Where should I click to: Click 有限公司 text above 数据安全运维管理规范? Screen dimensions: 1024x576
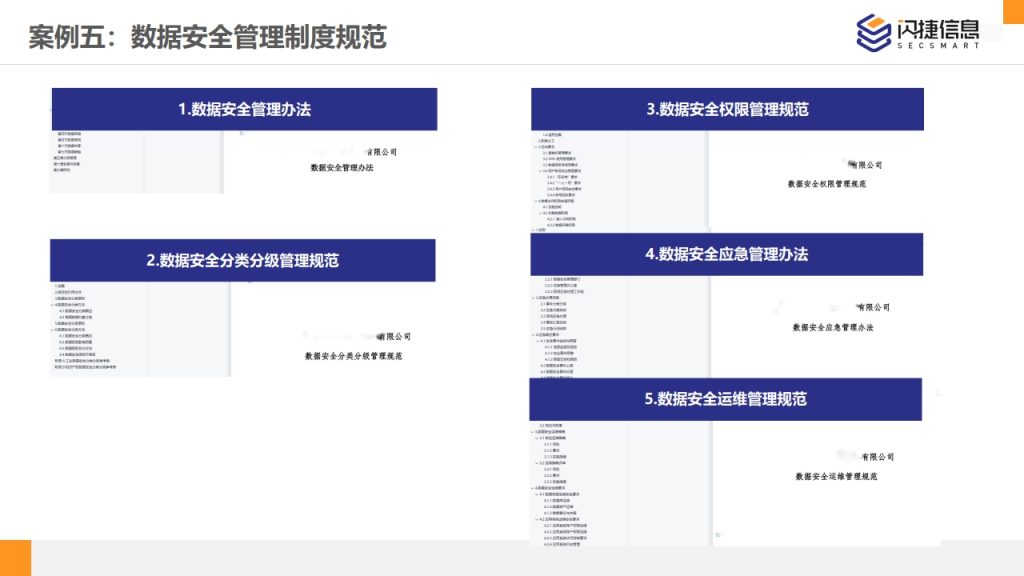point(878,457)
